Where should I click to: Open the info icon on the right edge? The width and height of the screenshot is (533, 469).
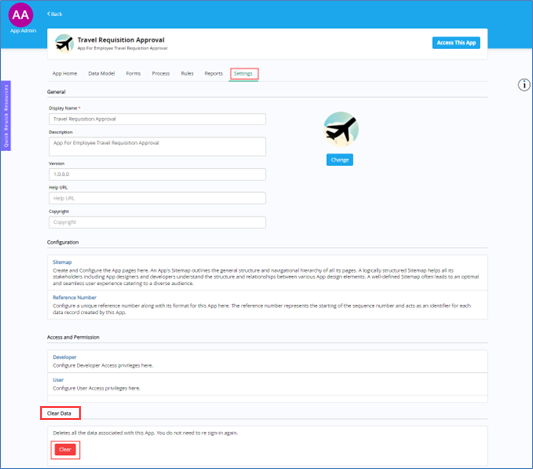[524, 85]
